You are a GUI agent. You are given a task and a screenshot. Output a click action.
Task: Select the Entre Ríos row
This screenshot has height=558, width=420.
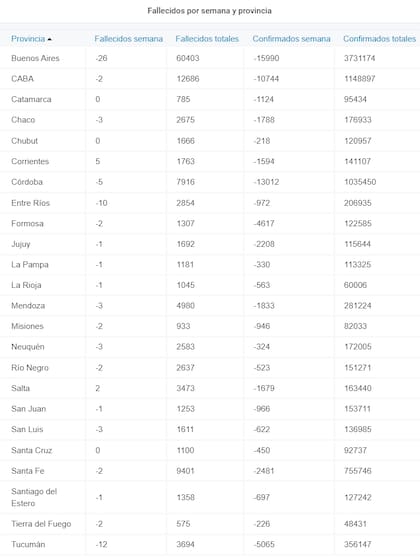(x=210, y=203)
